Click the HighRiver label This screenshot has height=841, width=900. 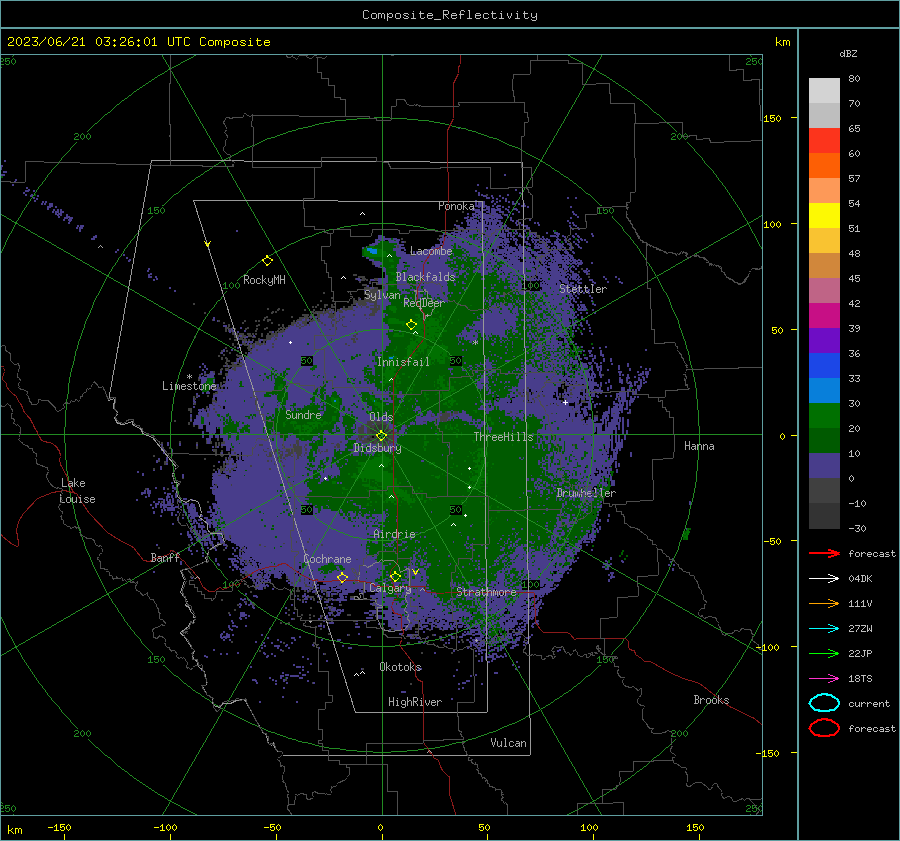pyautogui.click(x=415, y=702)
